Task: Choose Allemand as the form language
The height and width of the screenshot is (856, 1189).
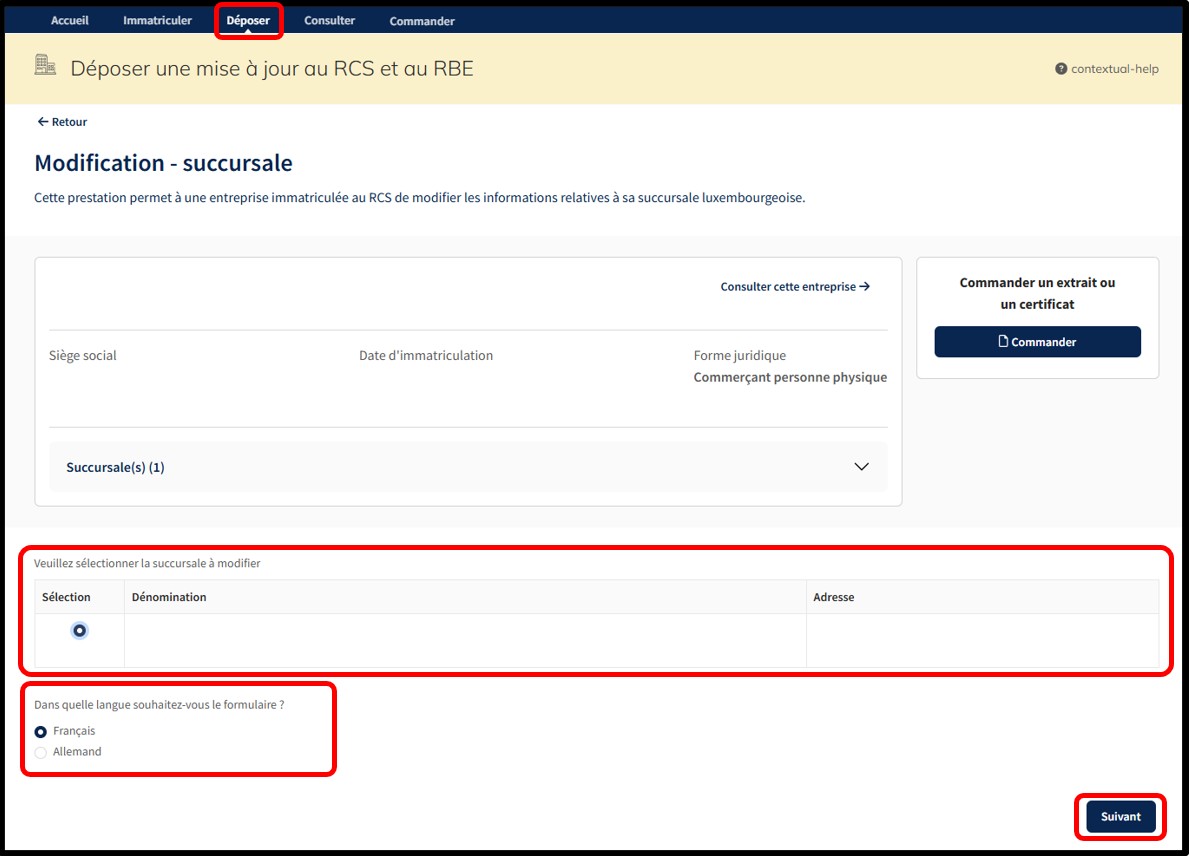Action: [41, 752]
